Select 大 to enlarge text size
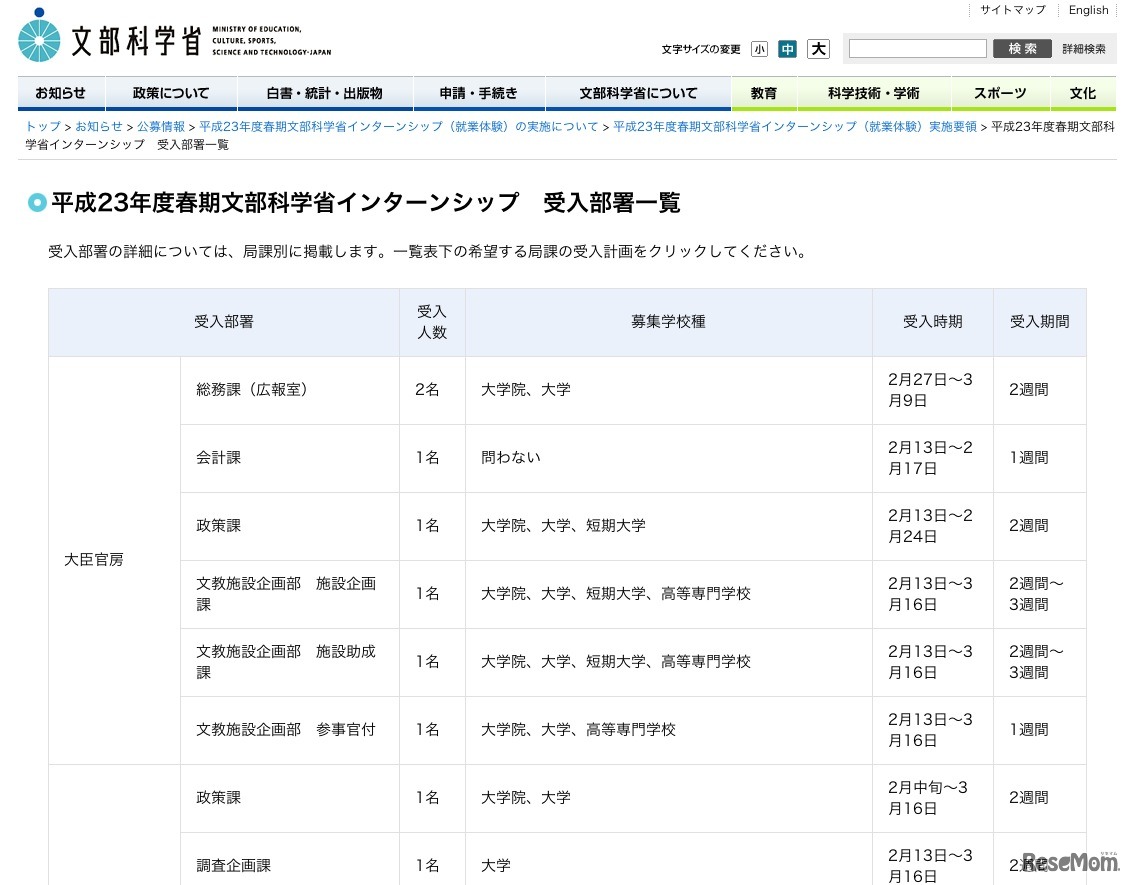The height and width of the screenshot is (885, 1133). [x=818, y=48]
